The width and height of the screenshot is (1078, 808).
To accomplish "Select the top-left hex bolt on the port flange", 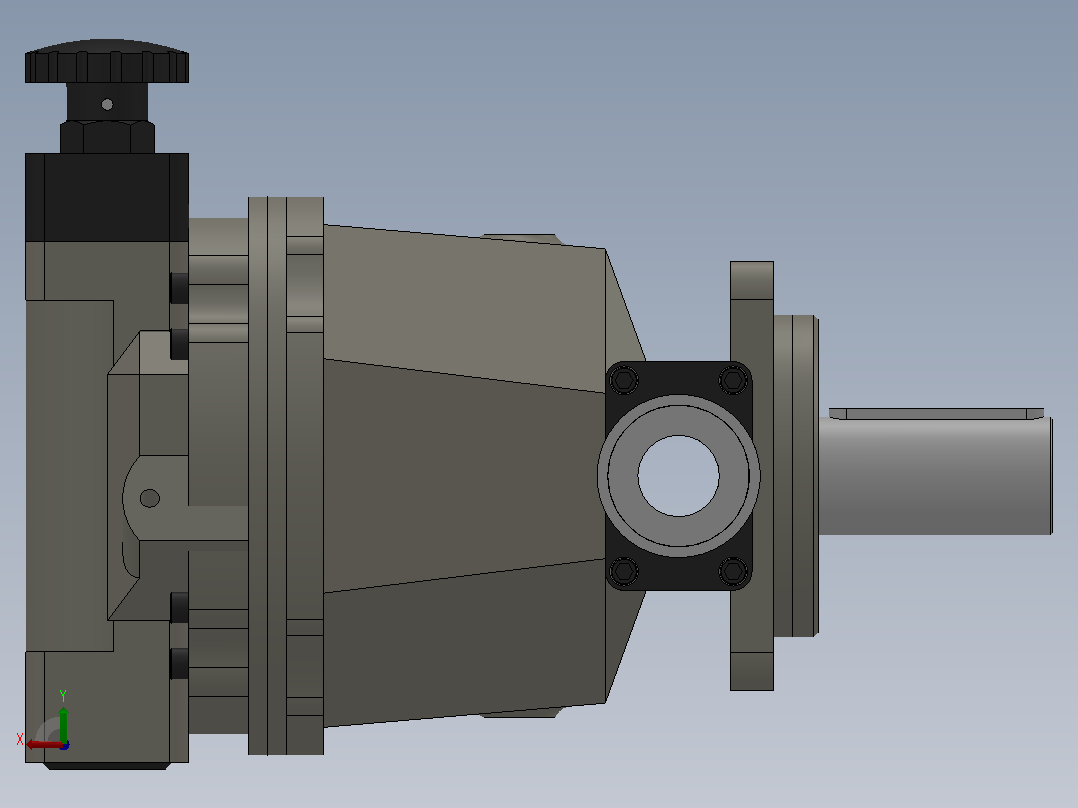I will [624, 380].
